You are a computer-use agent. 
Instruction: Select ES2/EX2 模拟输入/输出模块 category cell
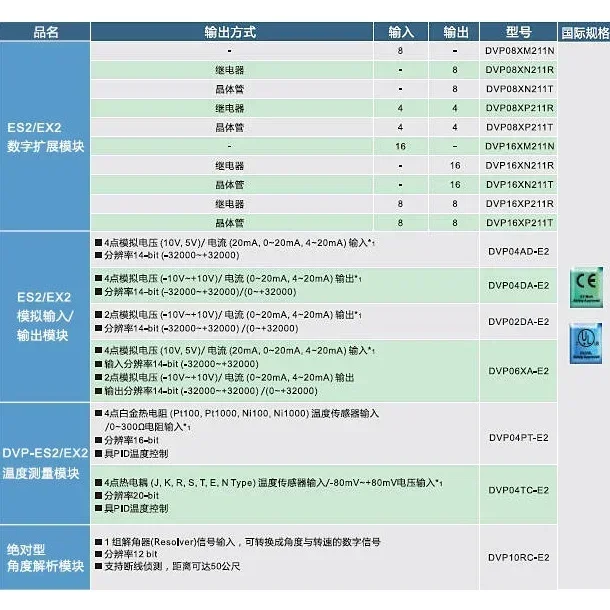(45, 316)
